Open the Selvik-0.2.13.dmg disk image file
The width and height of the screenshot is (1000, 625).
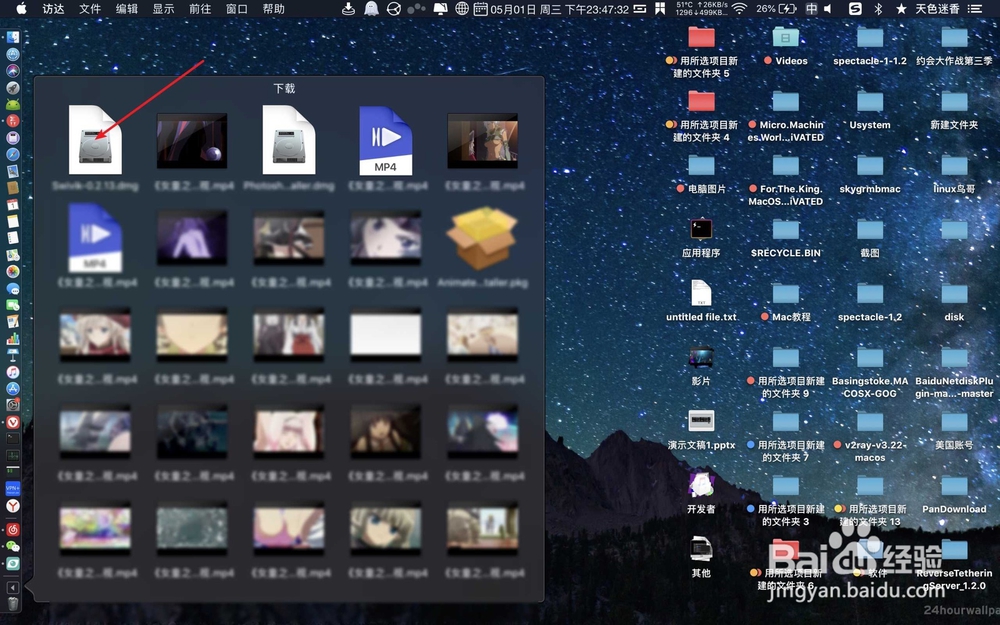pos(95,141)
